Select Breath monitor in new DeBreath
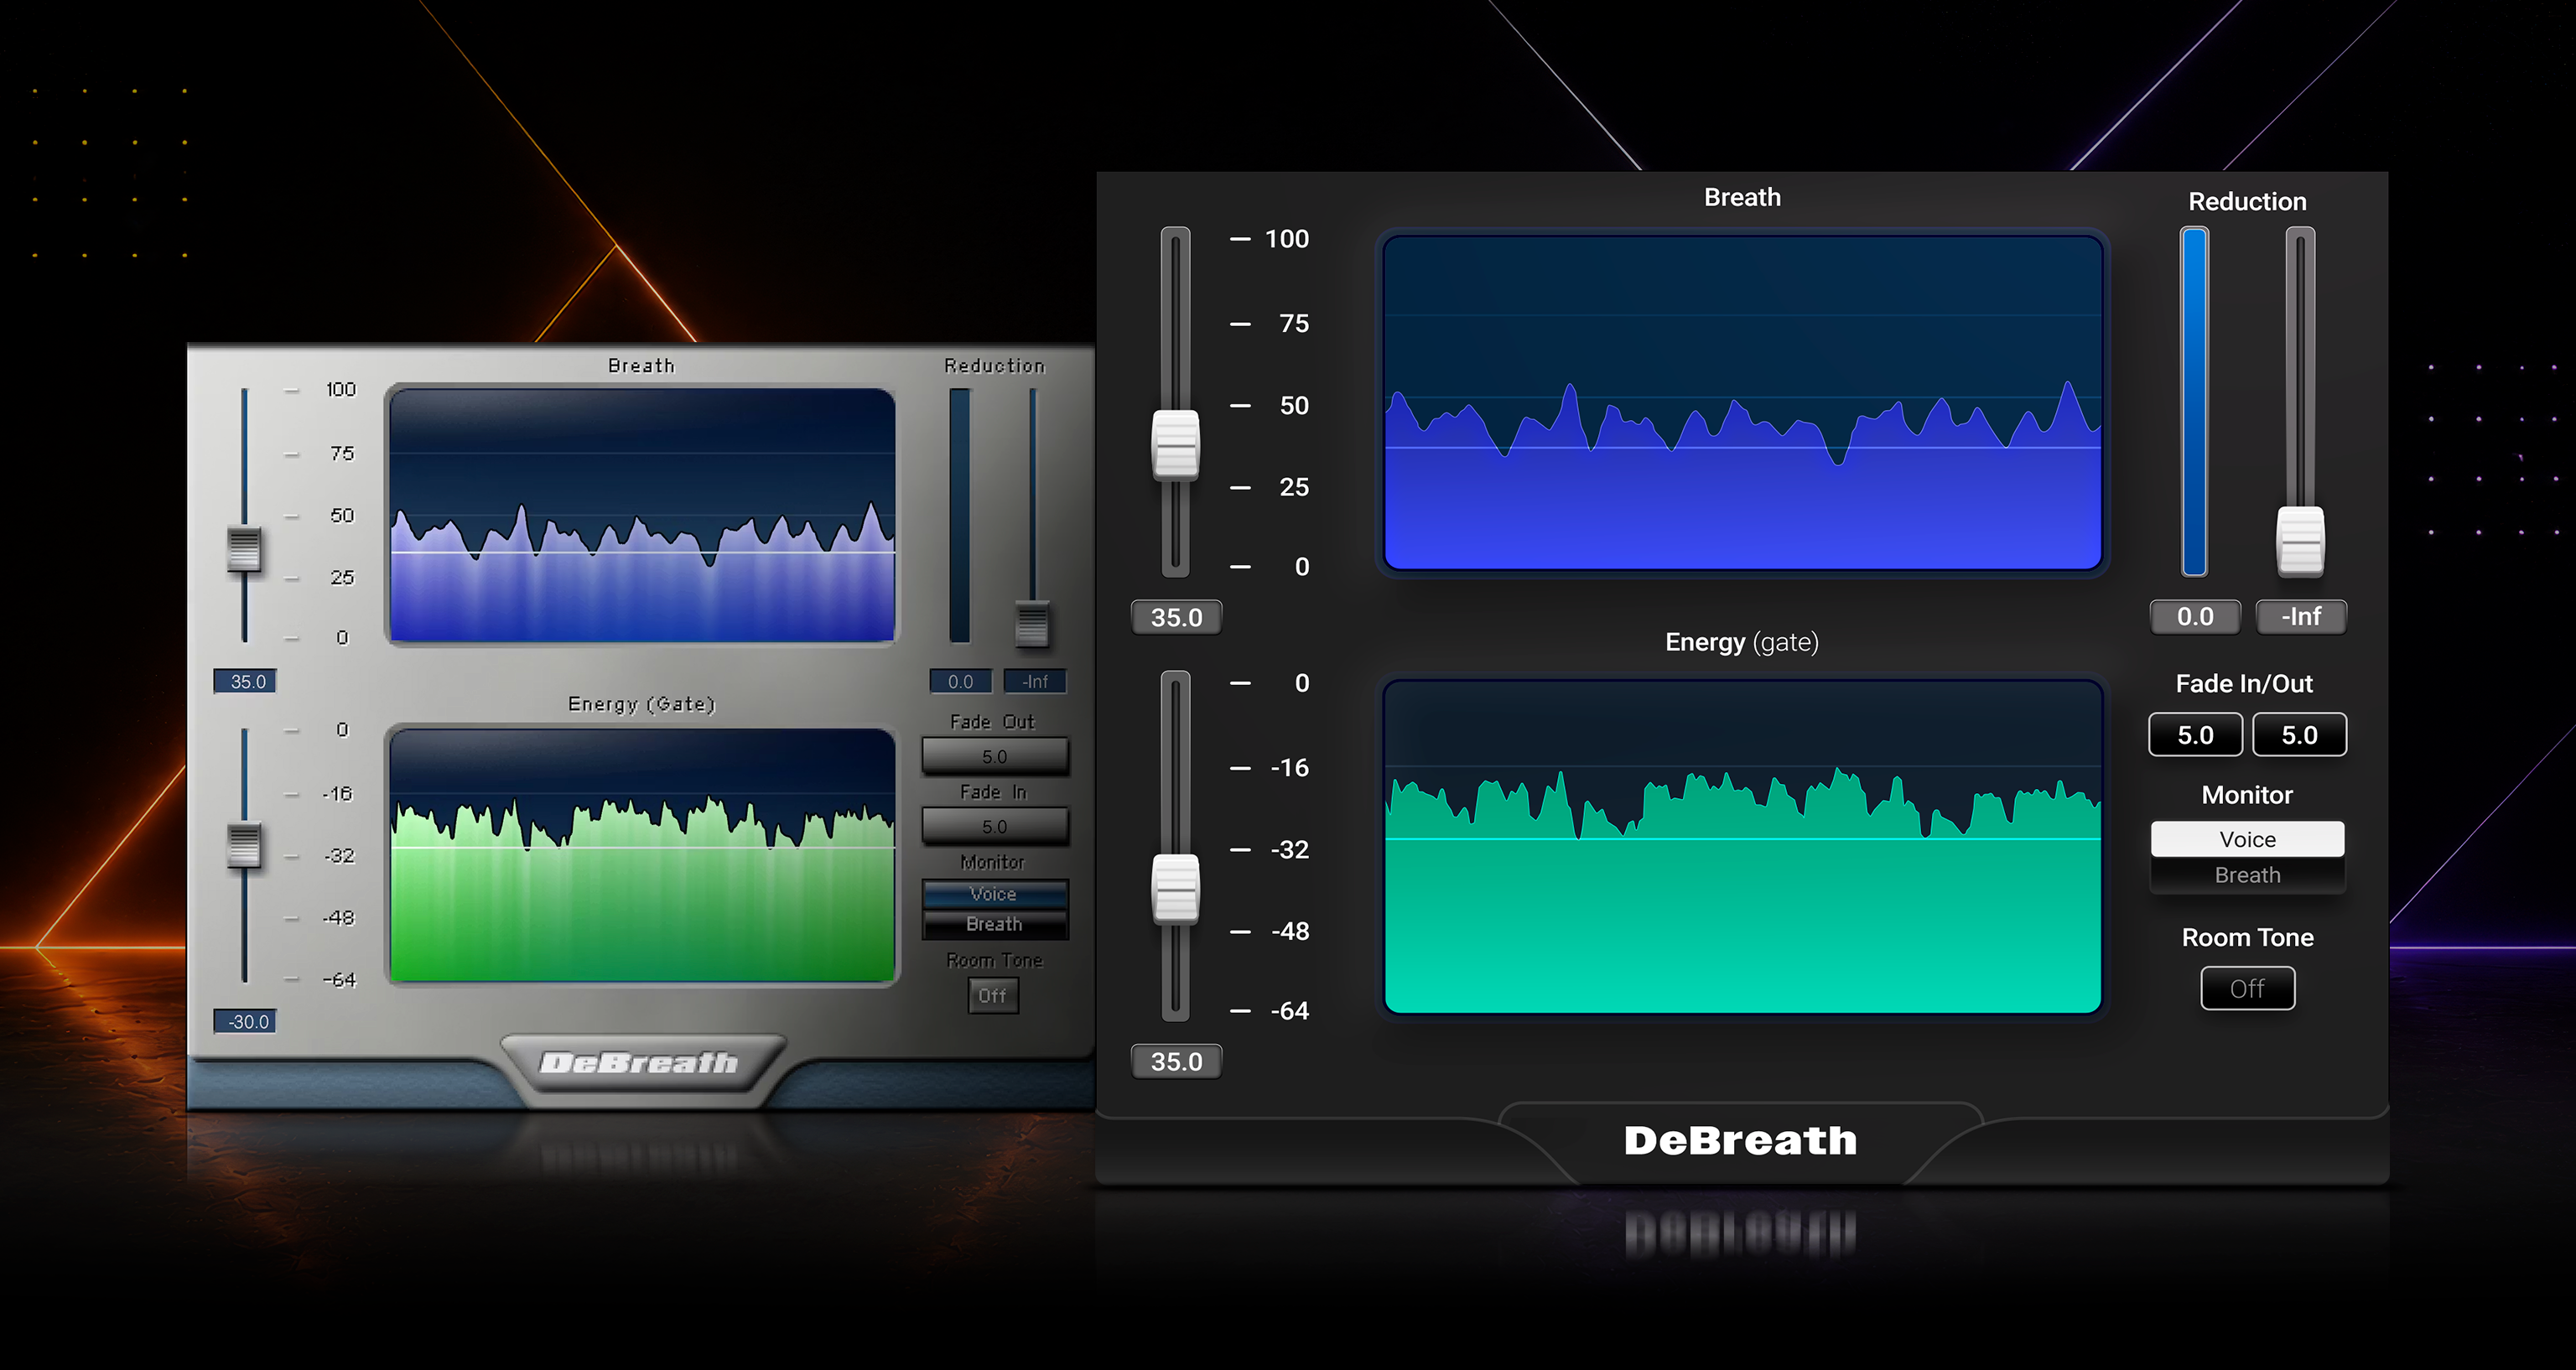The image size is (2576, 1370). [x=2247, y=875]
